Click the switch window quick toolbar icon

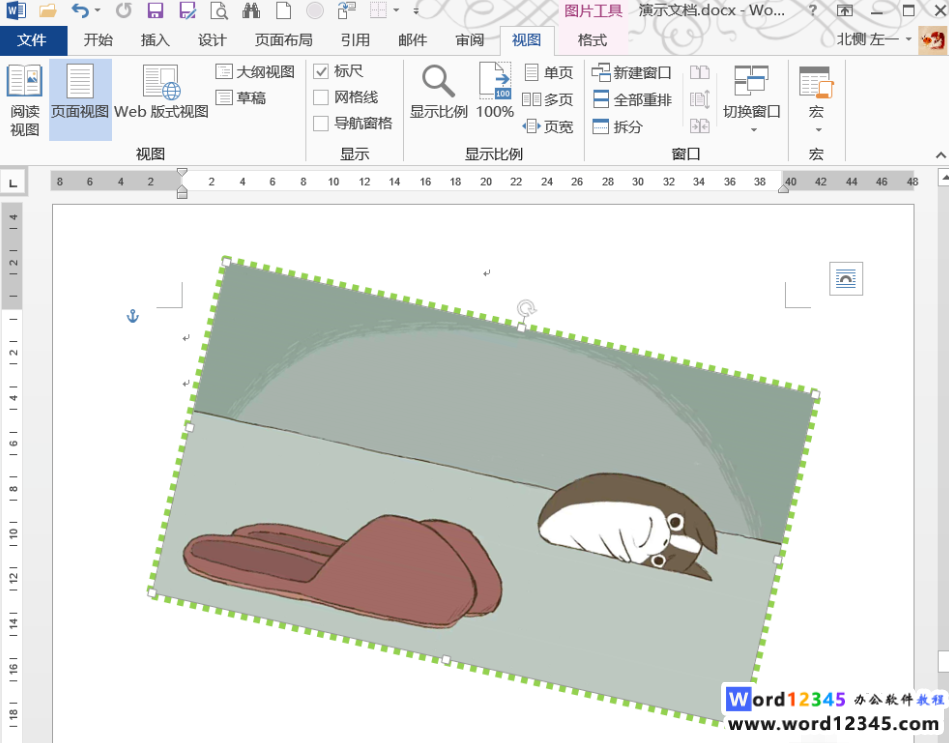(347, 10)
